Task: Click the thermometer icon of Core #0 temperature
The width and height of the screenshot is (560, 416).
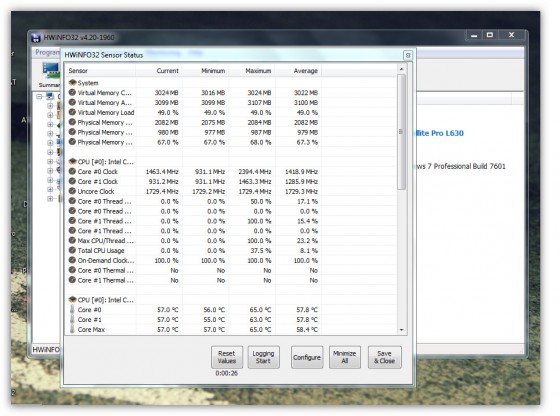Action: [x=72, y=310]
